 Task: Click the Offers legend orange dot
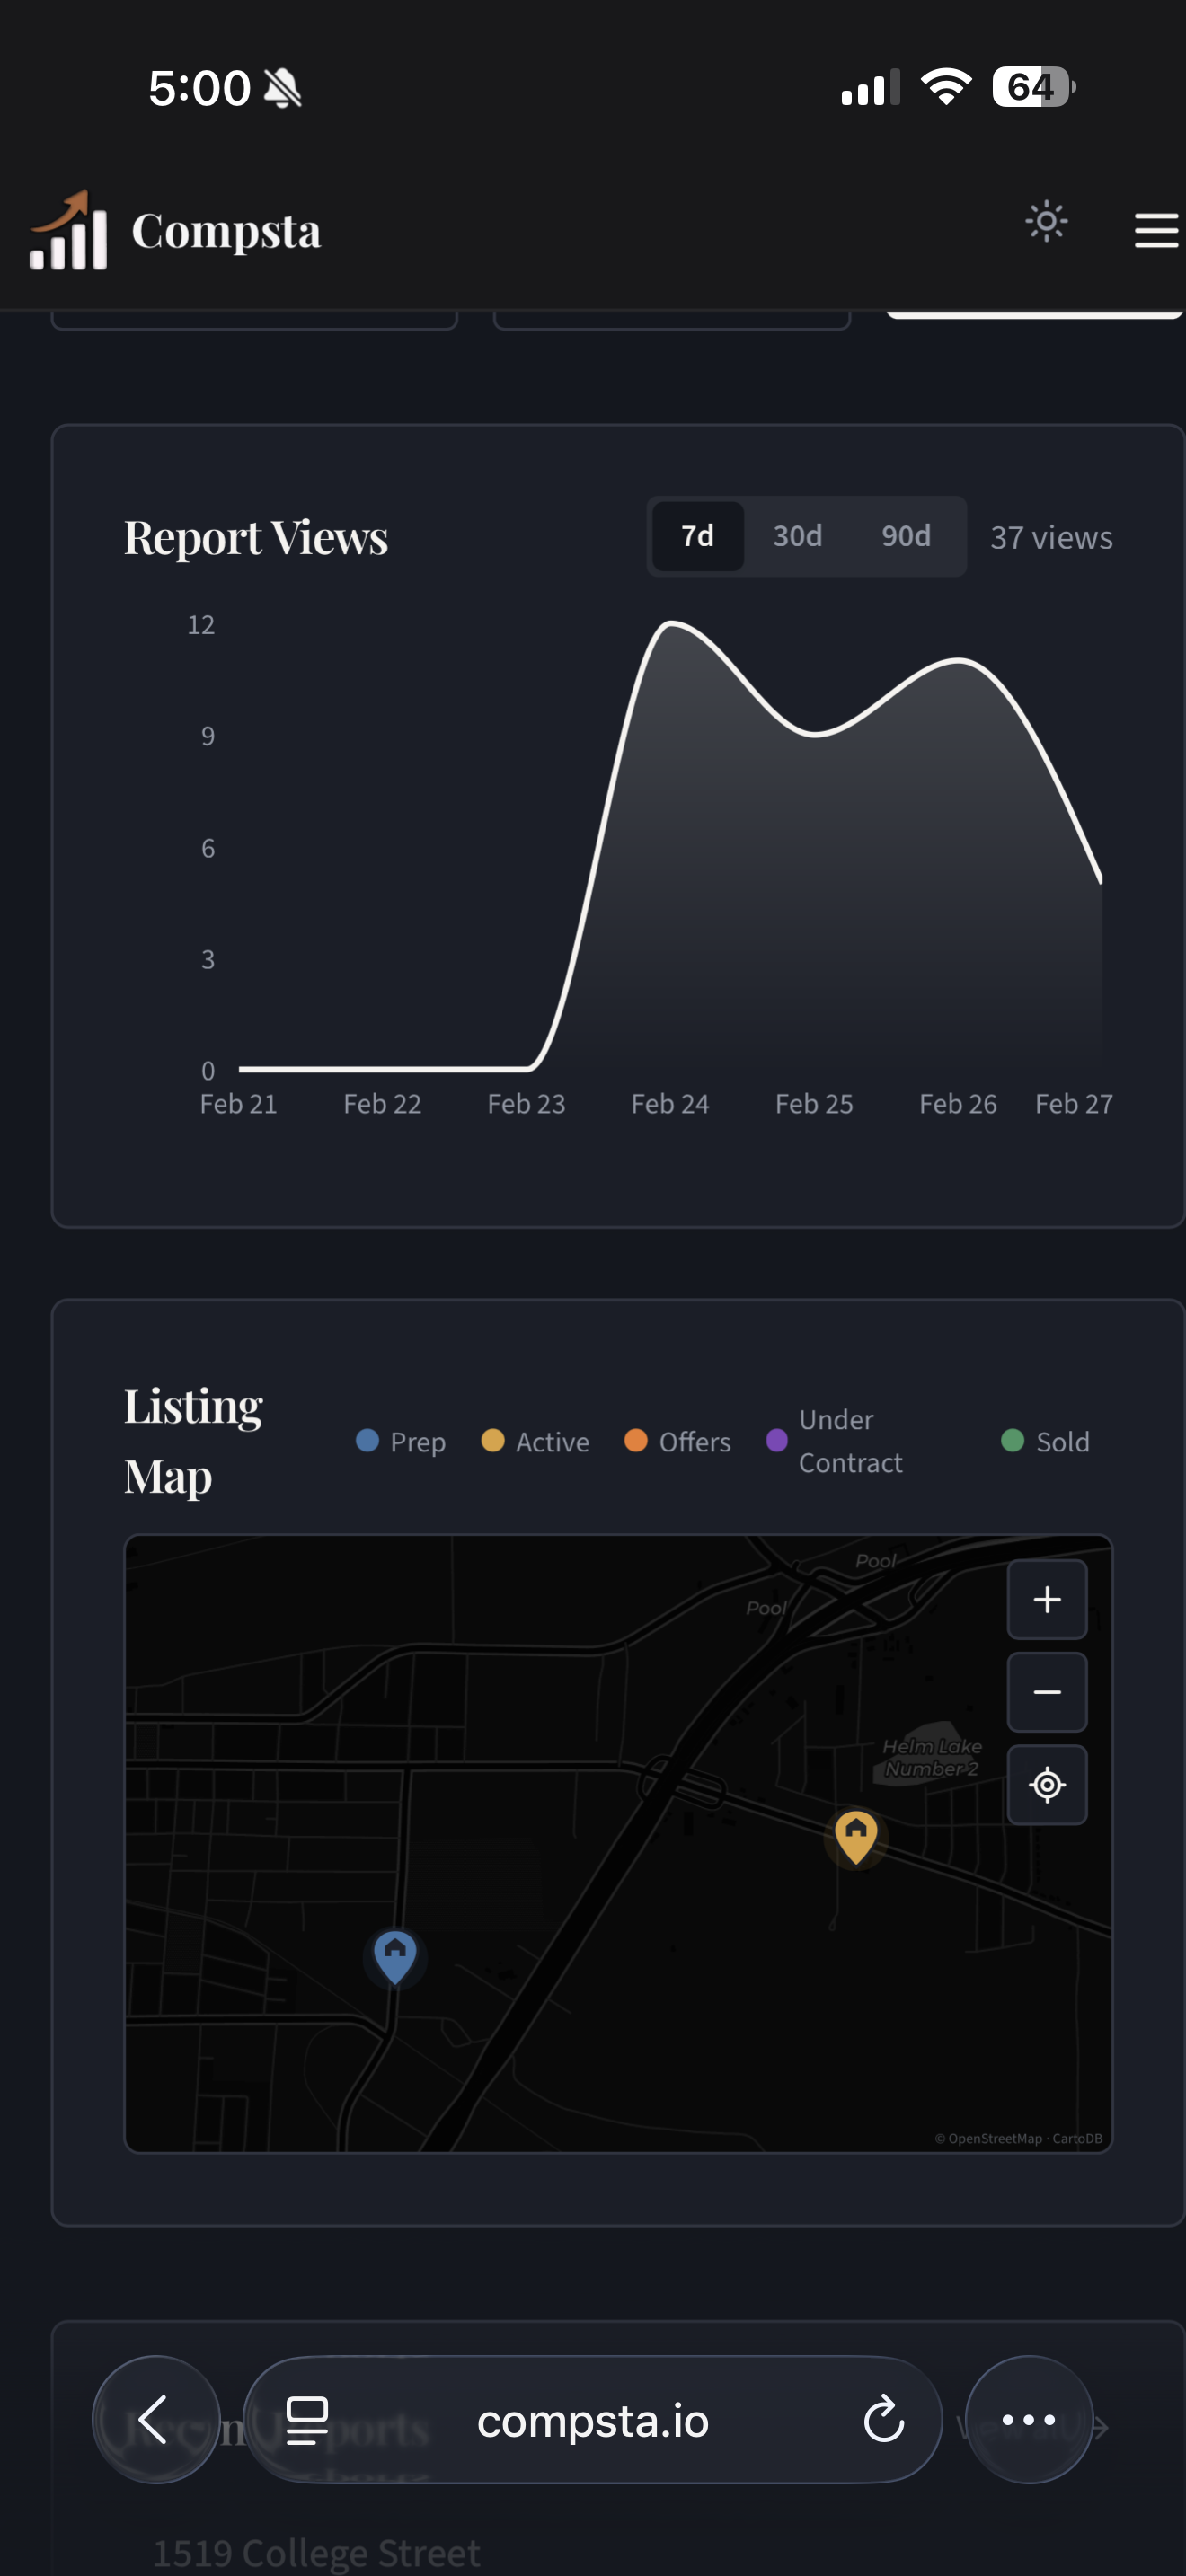point(636,1440)
